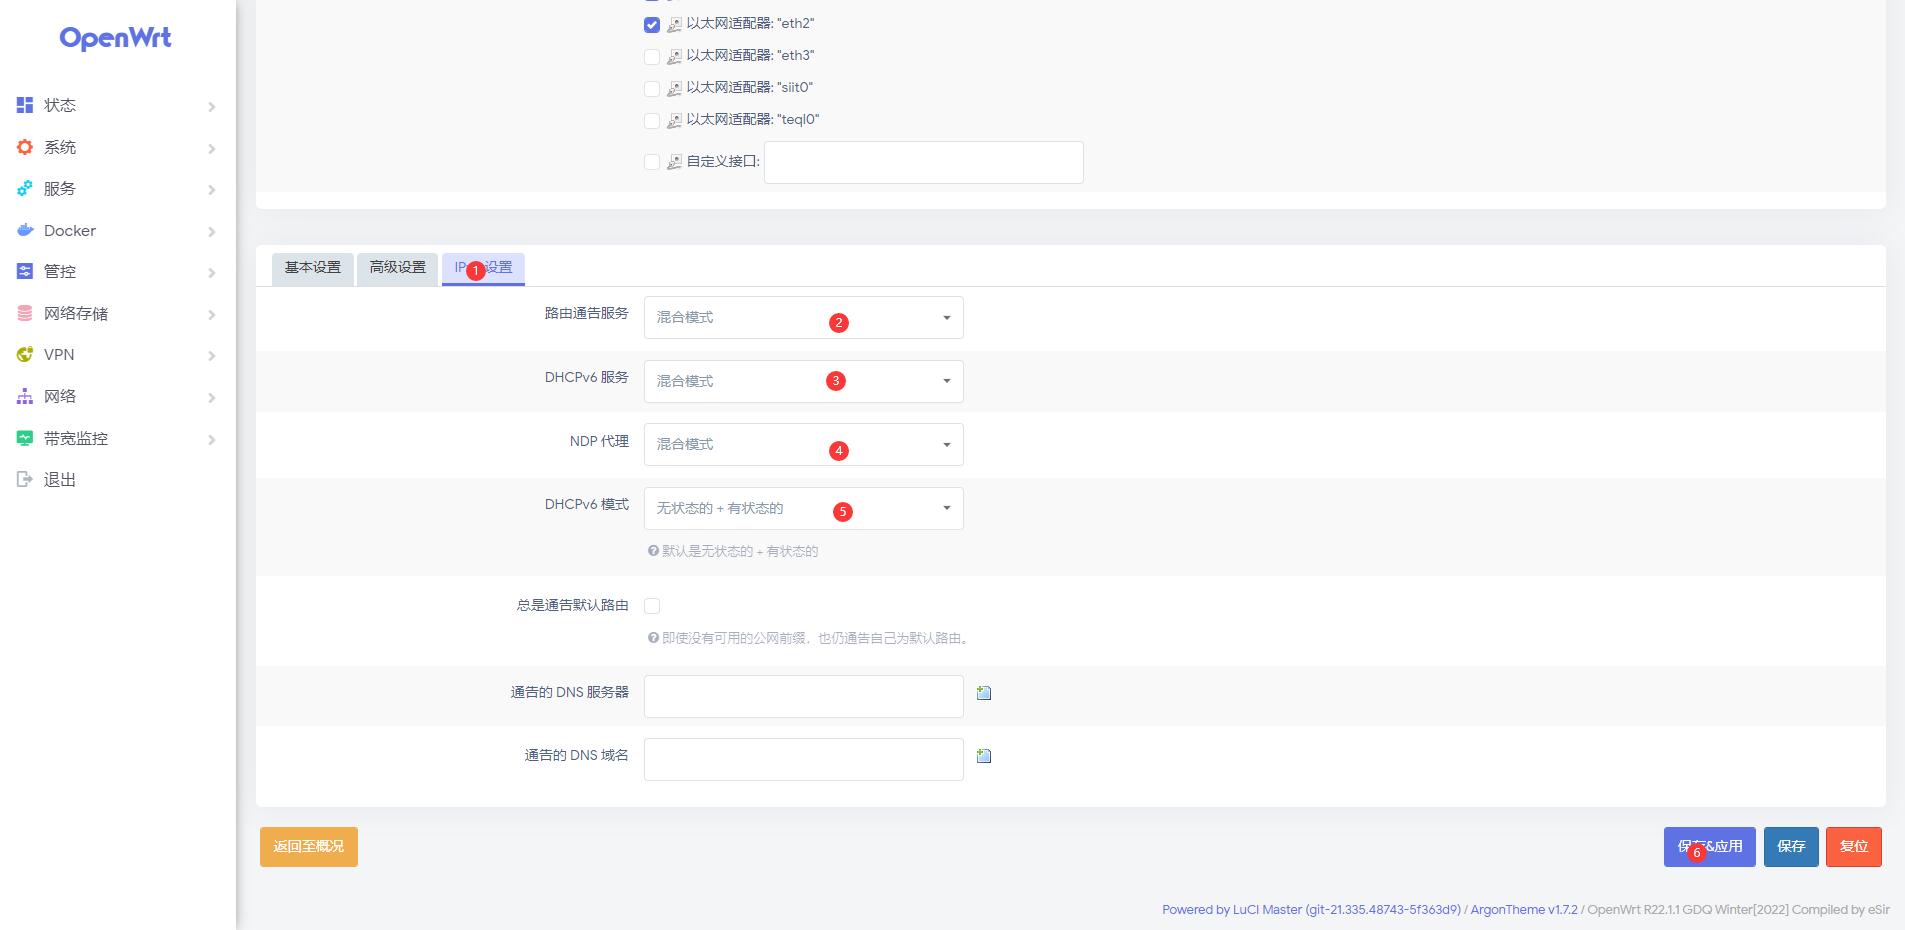This screenshot has height=930, width=1905.
Task: Expand the 网络存储 menu chevron
Action: click(x=211, y=314)
